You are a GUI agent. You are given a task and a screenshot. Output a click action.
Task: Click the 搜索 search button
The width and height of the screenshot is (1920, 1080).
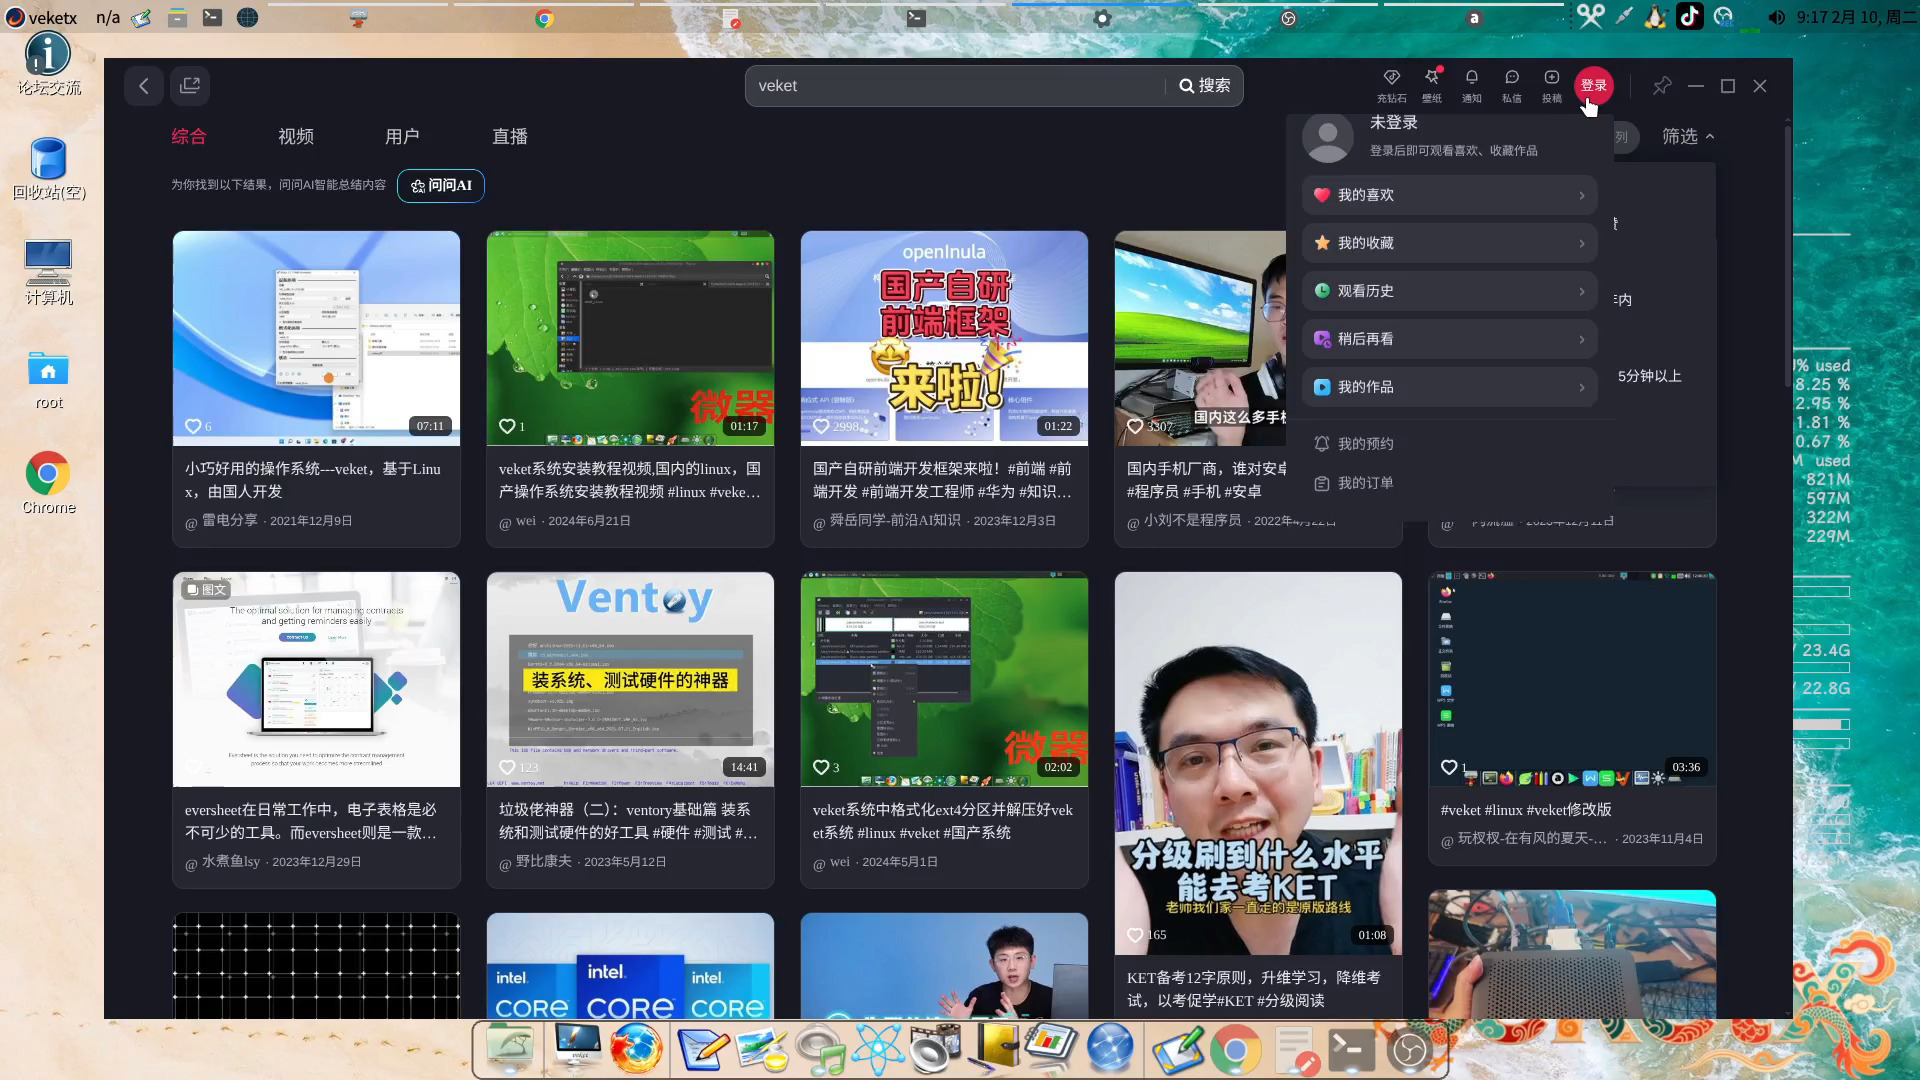tap(1205, 86)
